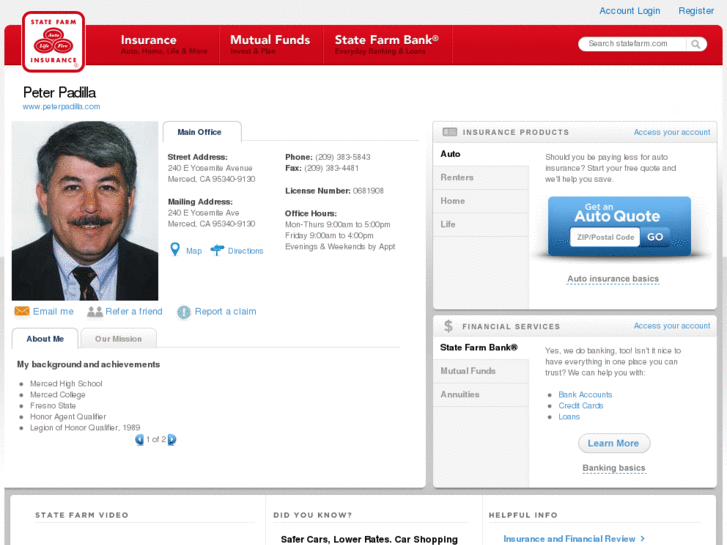Go to next About Me page arrow
Viewport: 727px width, 545px height.
tap(172, 439)
